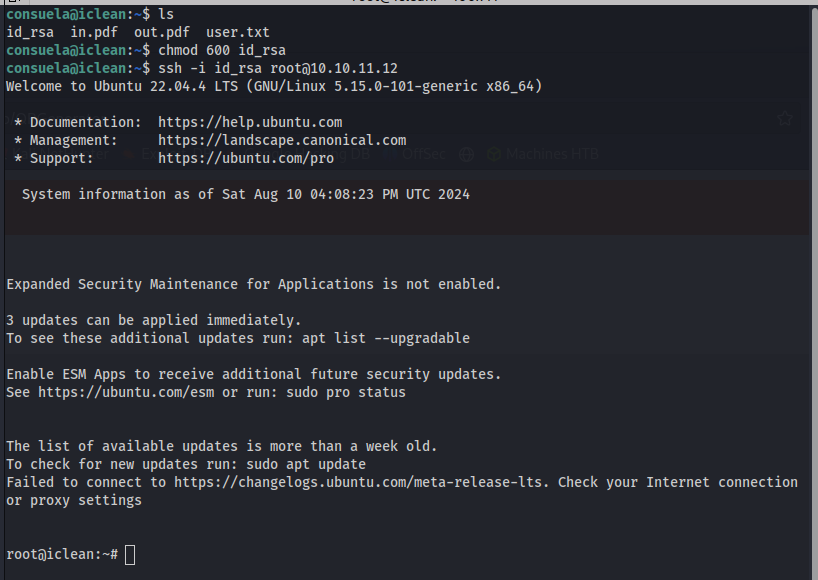The width and height of the screenshot is (818, 580).
Task: Click 'in.pdf' in the ls output
Action: click(x=94, y=32)
